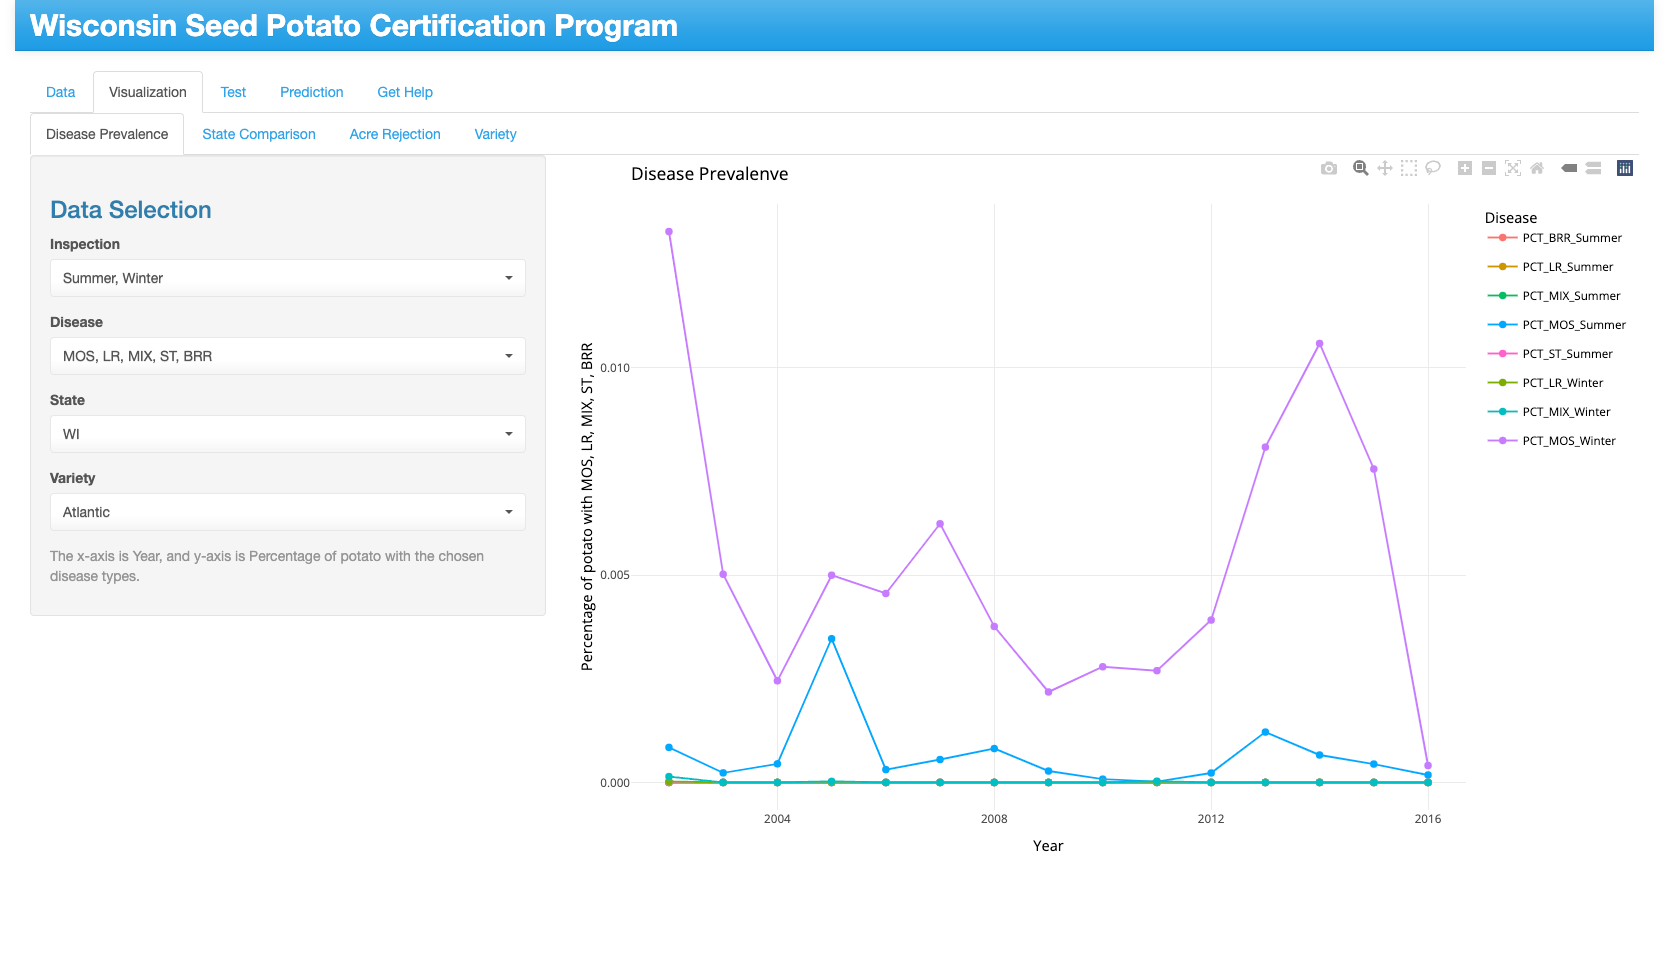The image size is (1669, 959).
Task: Click the 2014 peak point on MOS_Winter line
Action: point(1320,344)
